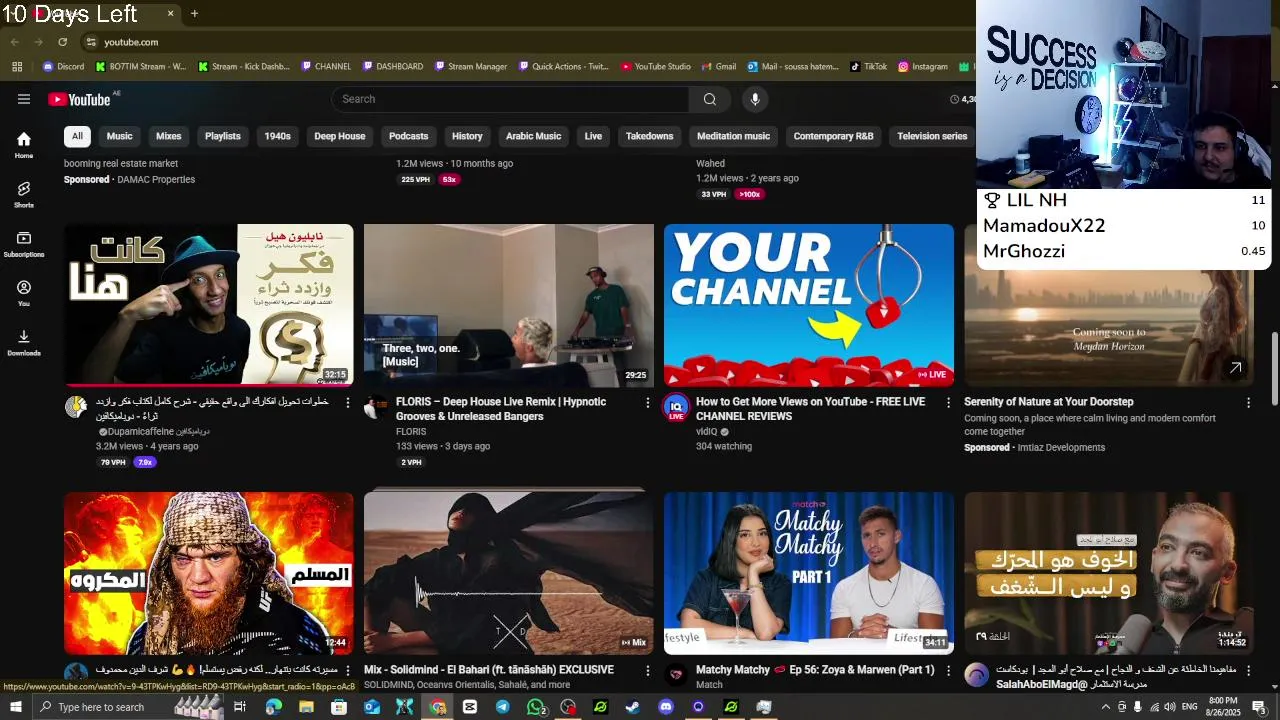Open WhatsApp from the taskbar
This screenshot has width=1280, height=720.
tap(536, 707)
